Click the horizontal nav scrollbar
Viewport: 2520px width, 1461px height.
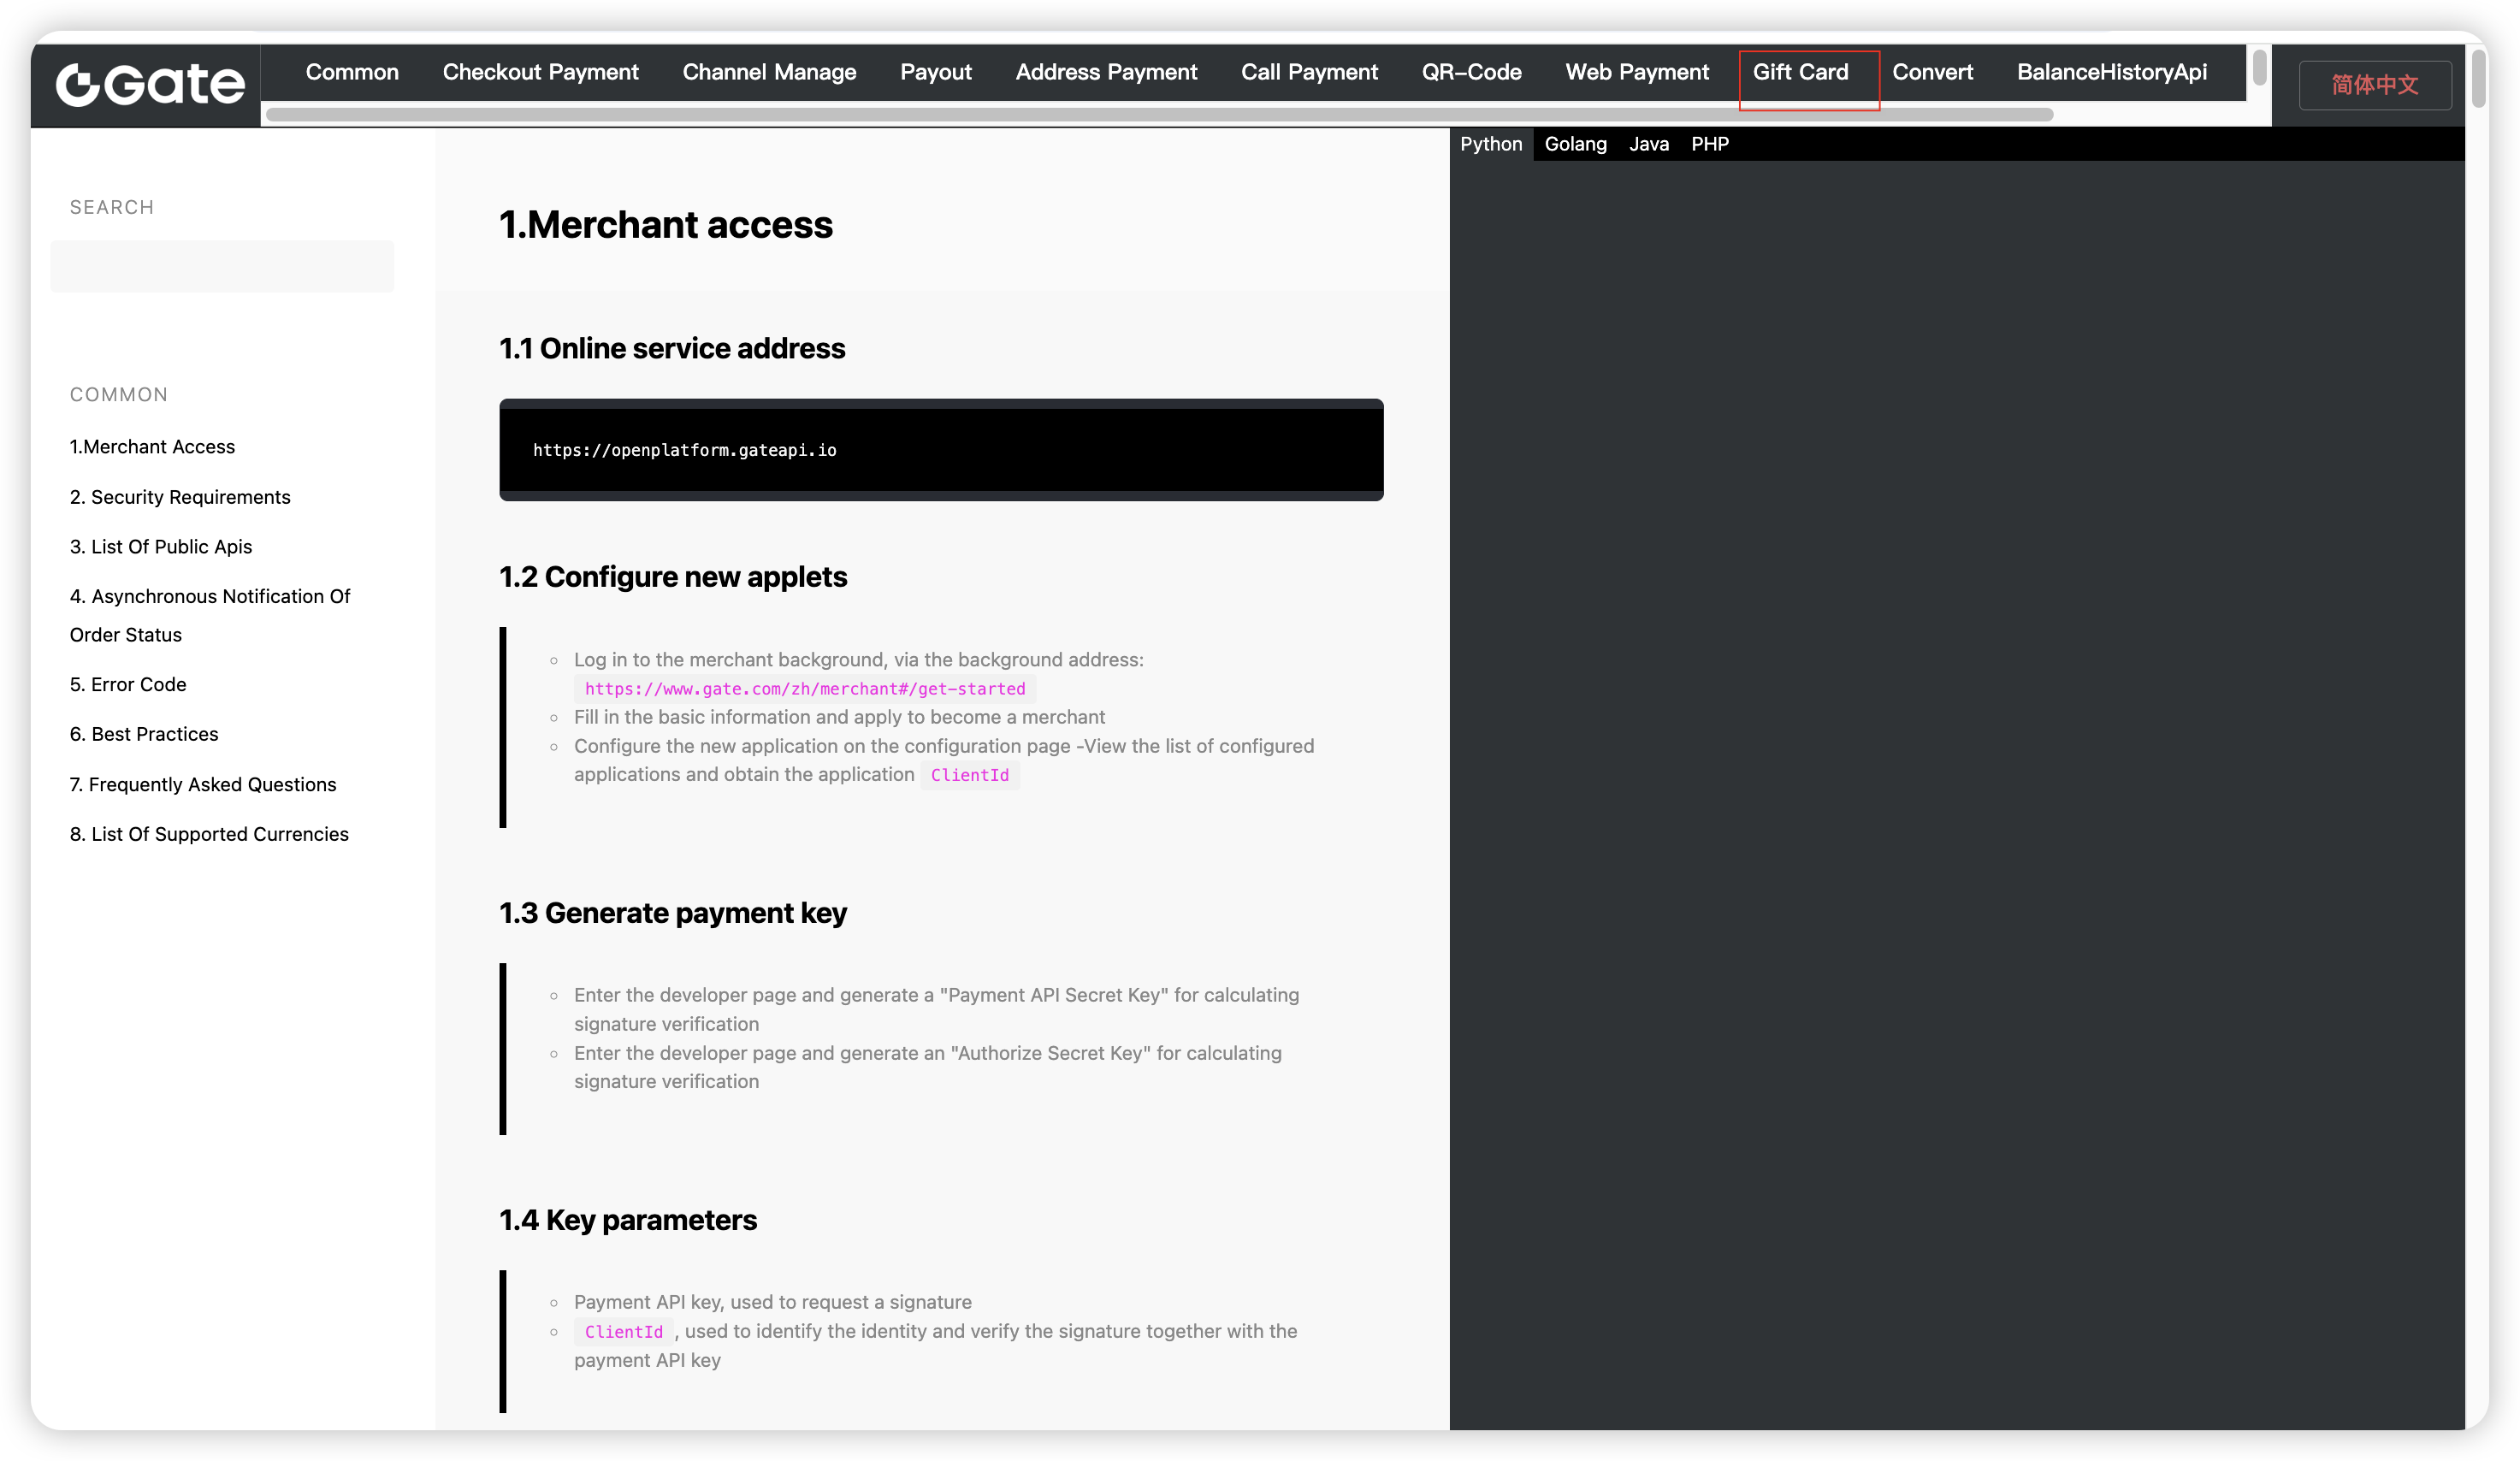1158,115
